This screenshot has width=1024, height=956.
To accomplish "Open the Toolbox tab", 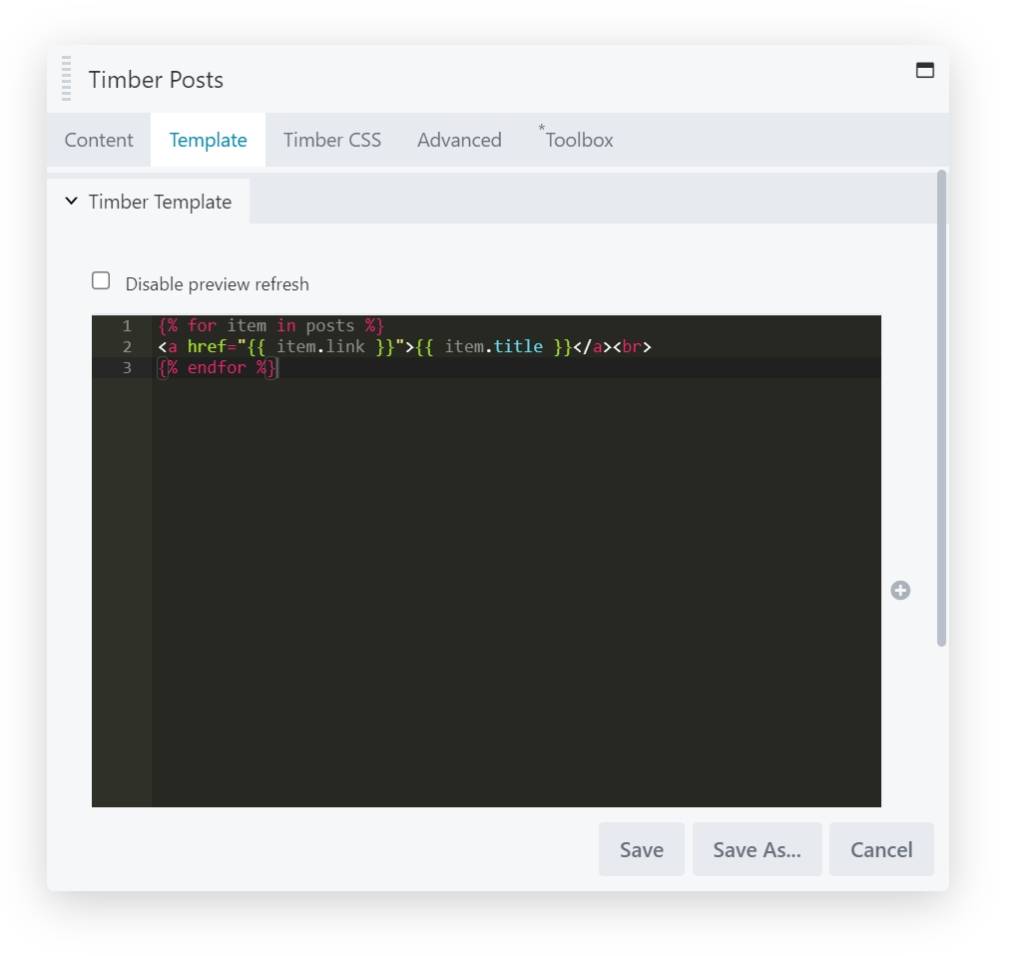I will coord(580,140).
